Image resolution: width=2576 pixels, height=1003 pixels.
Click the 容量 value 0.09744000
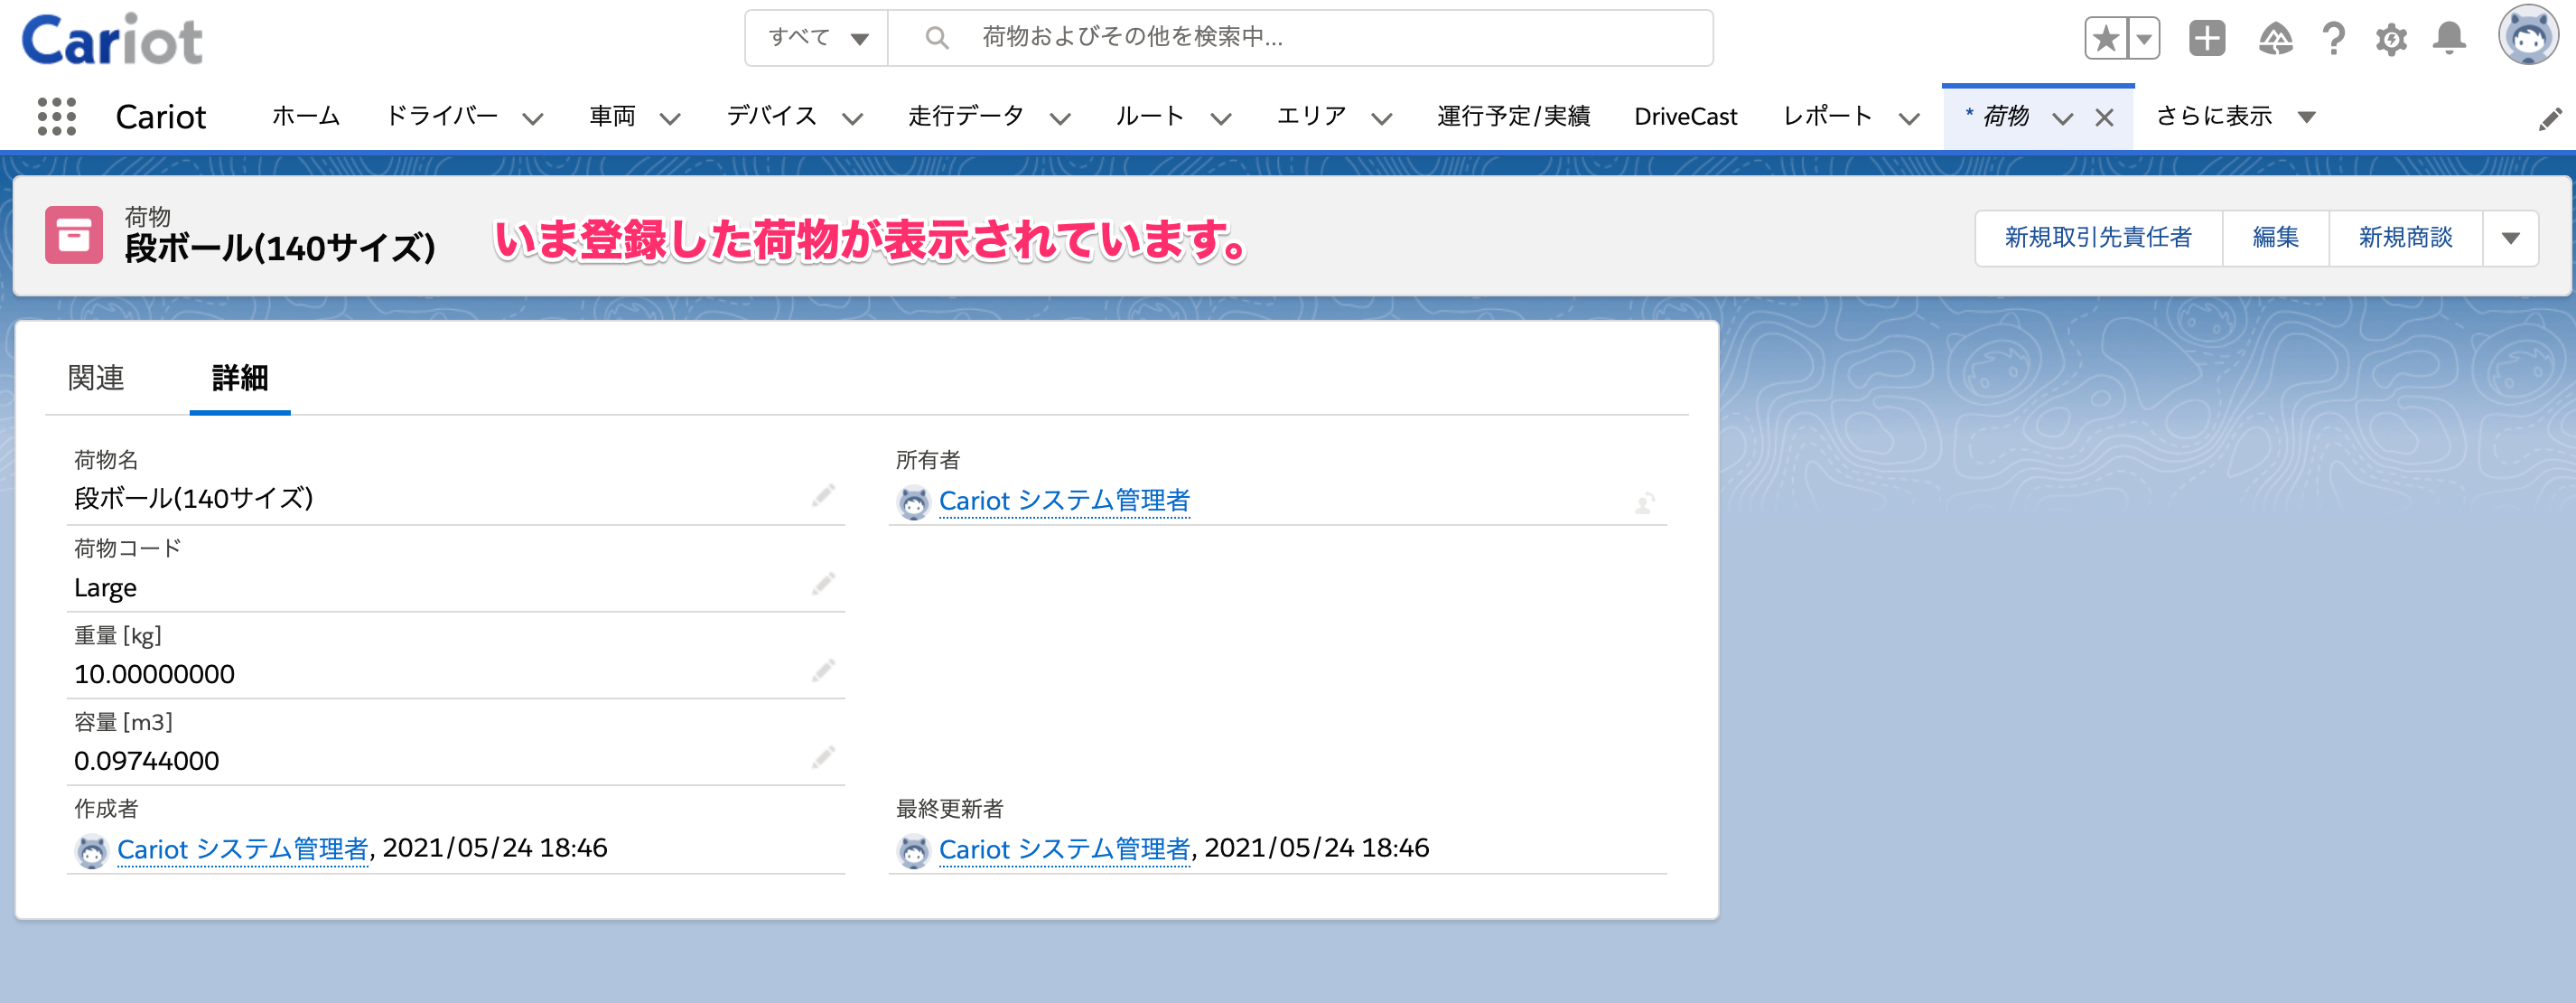click(146, 762)
